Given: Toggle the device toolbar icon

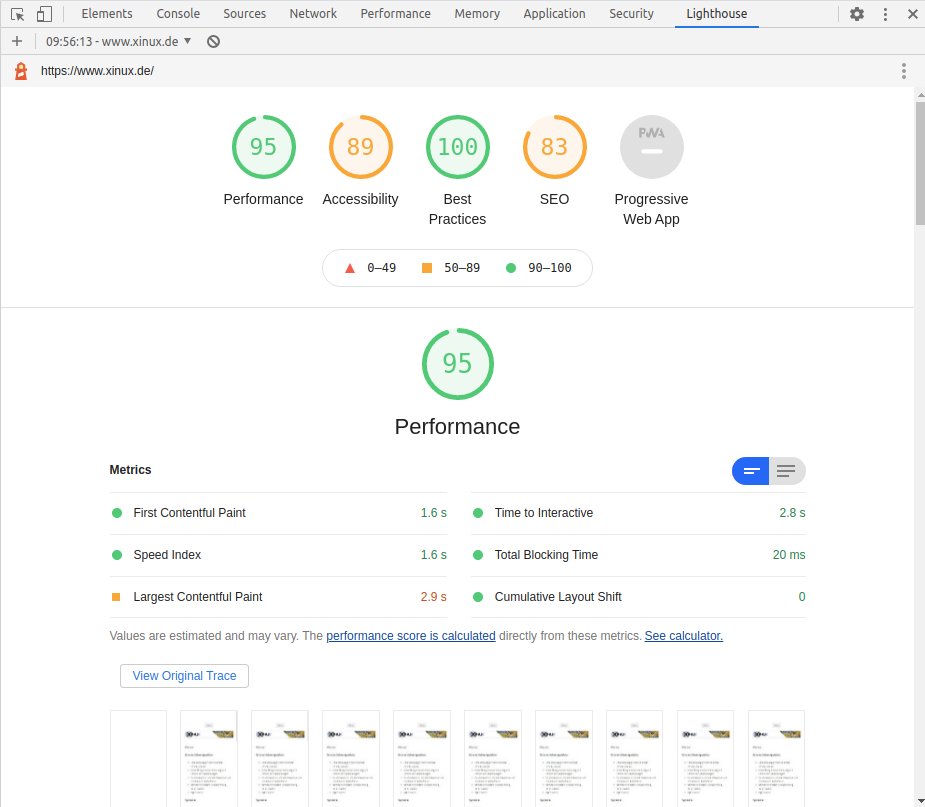Looking at the screenshot, I should (x=44, y=14).
